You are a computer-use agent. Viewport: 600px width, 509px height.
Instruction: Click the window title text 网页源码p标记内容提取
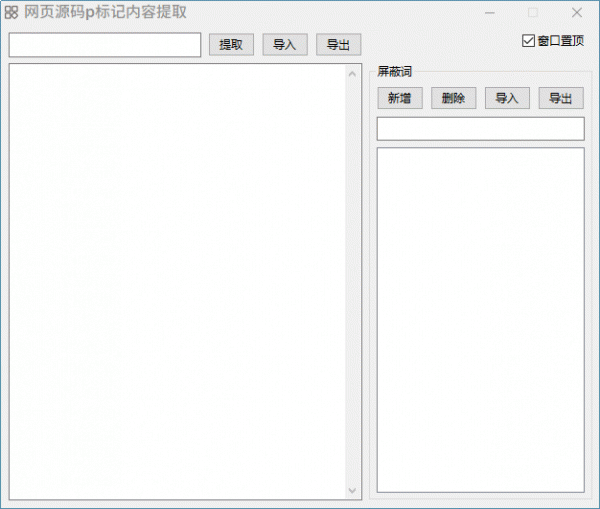(105, 13)
